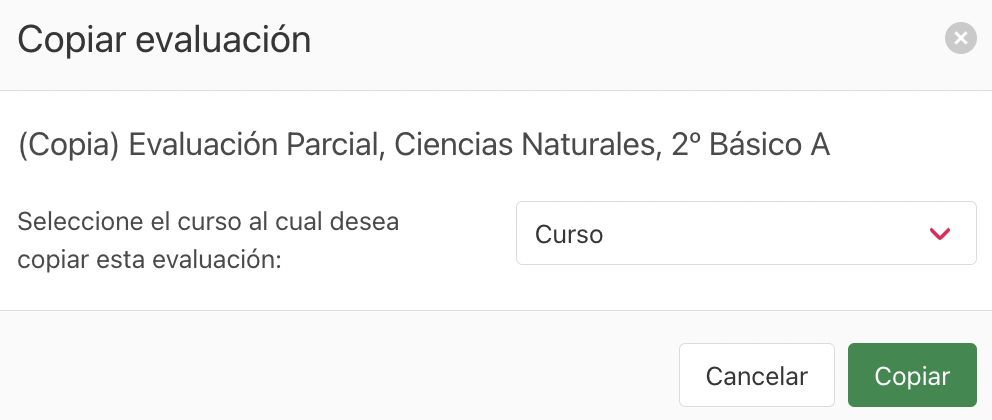Image resolution: width=992 pixels, height=420 pixels.
Task: Abort the copy using Cancelar
Action: tap(757, 375)
